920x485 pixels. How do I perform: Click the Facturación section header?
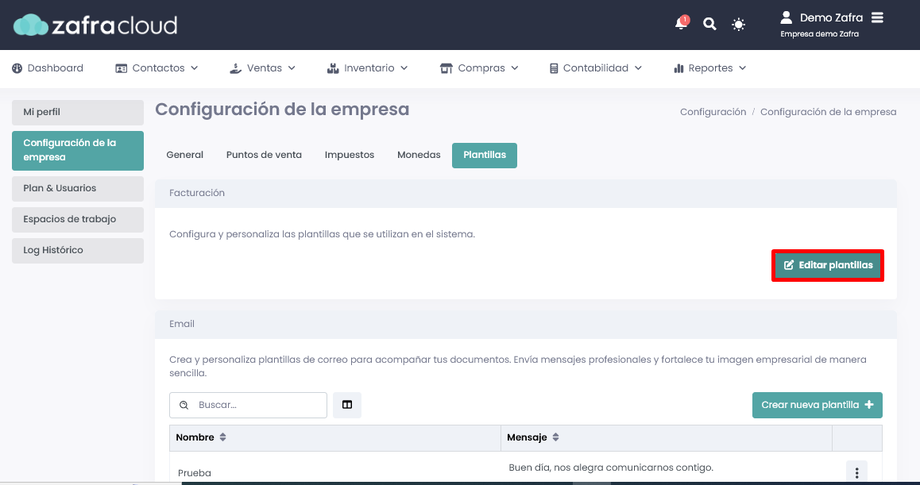tap(526, 193)
